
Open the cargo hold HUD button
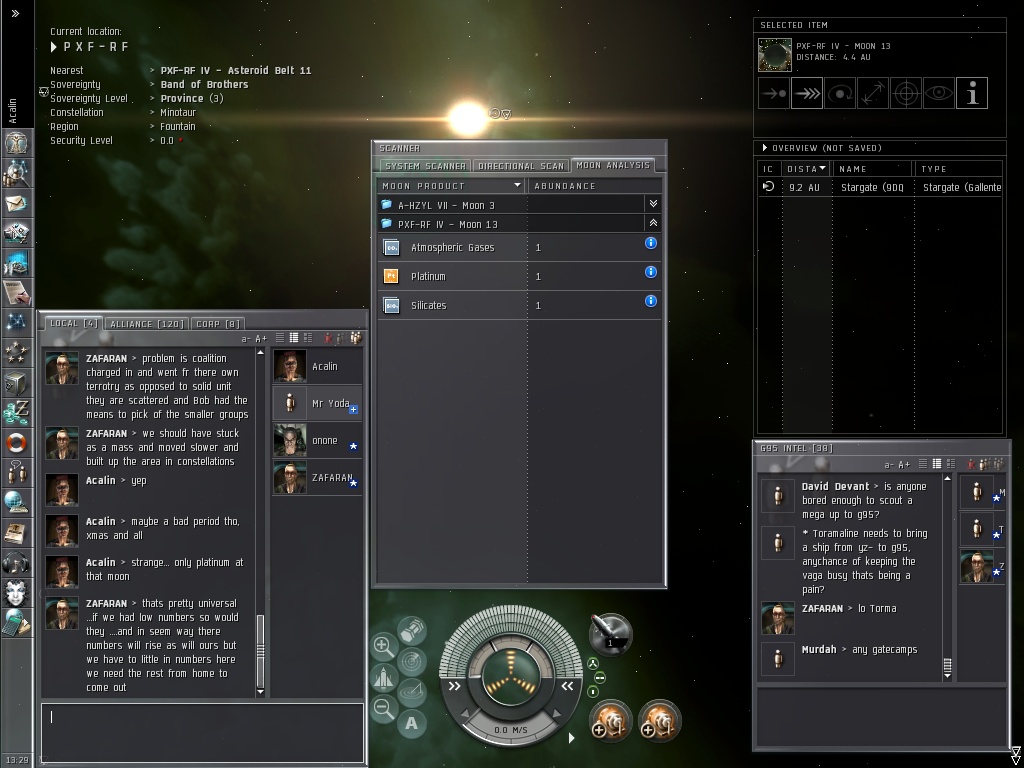click(411, 631)
